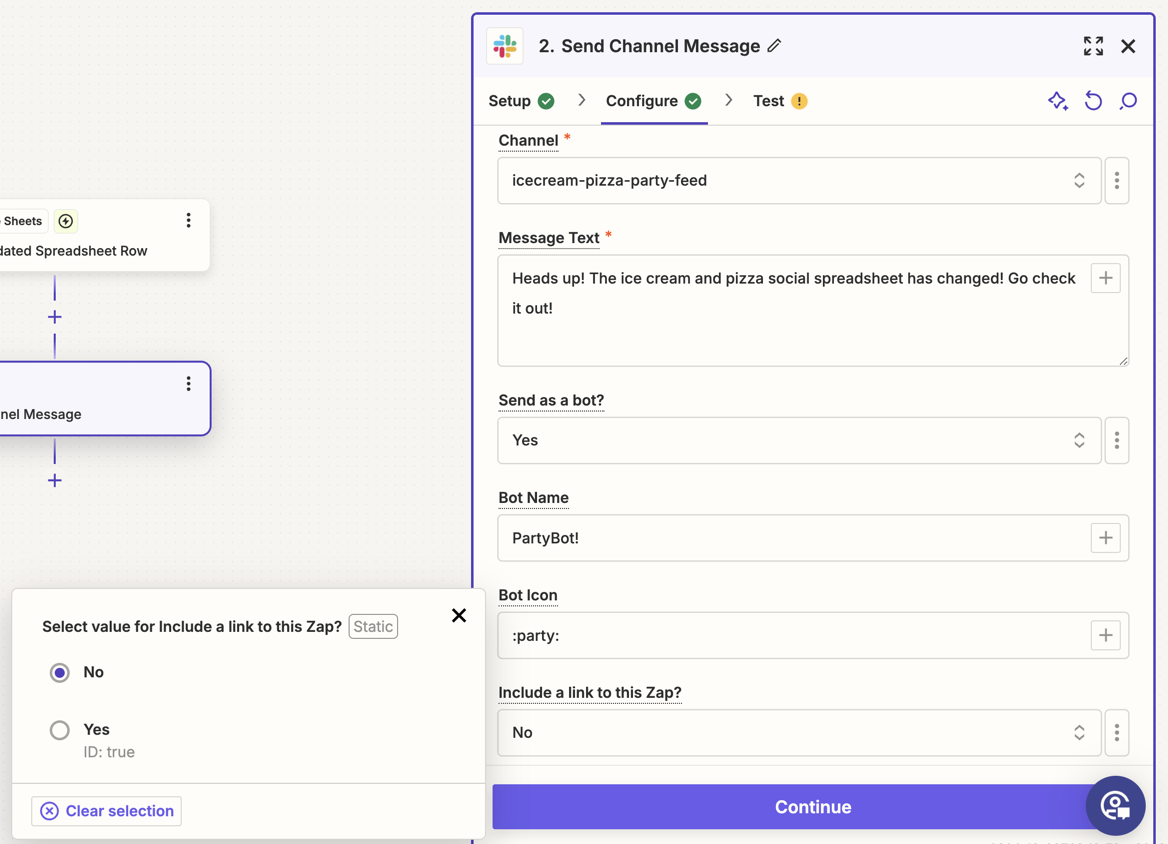Click the Continue button
This screenshot has width=1168, height=844.
[813, 807]
